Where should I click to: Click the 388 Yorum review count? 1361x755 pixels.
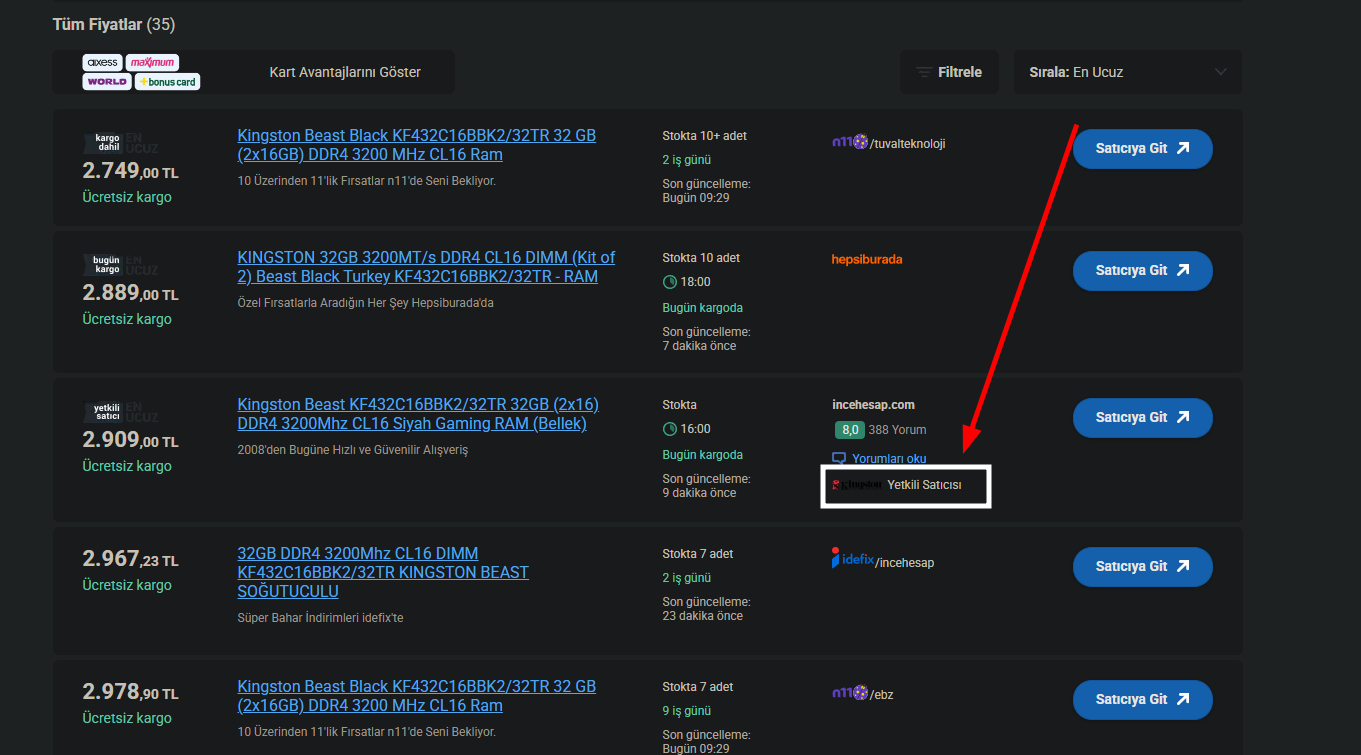(898, 430)
